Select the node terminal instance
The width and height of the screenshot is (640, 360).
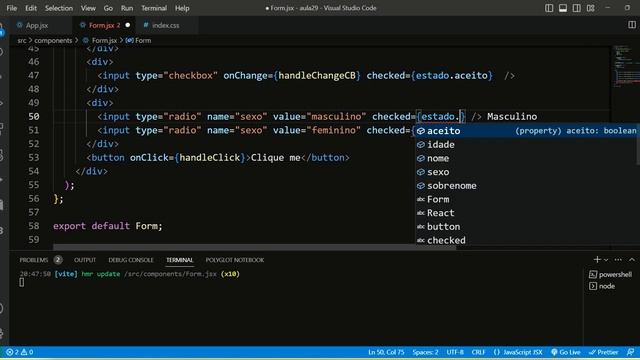pos(602,286)
